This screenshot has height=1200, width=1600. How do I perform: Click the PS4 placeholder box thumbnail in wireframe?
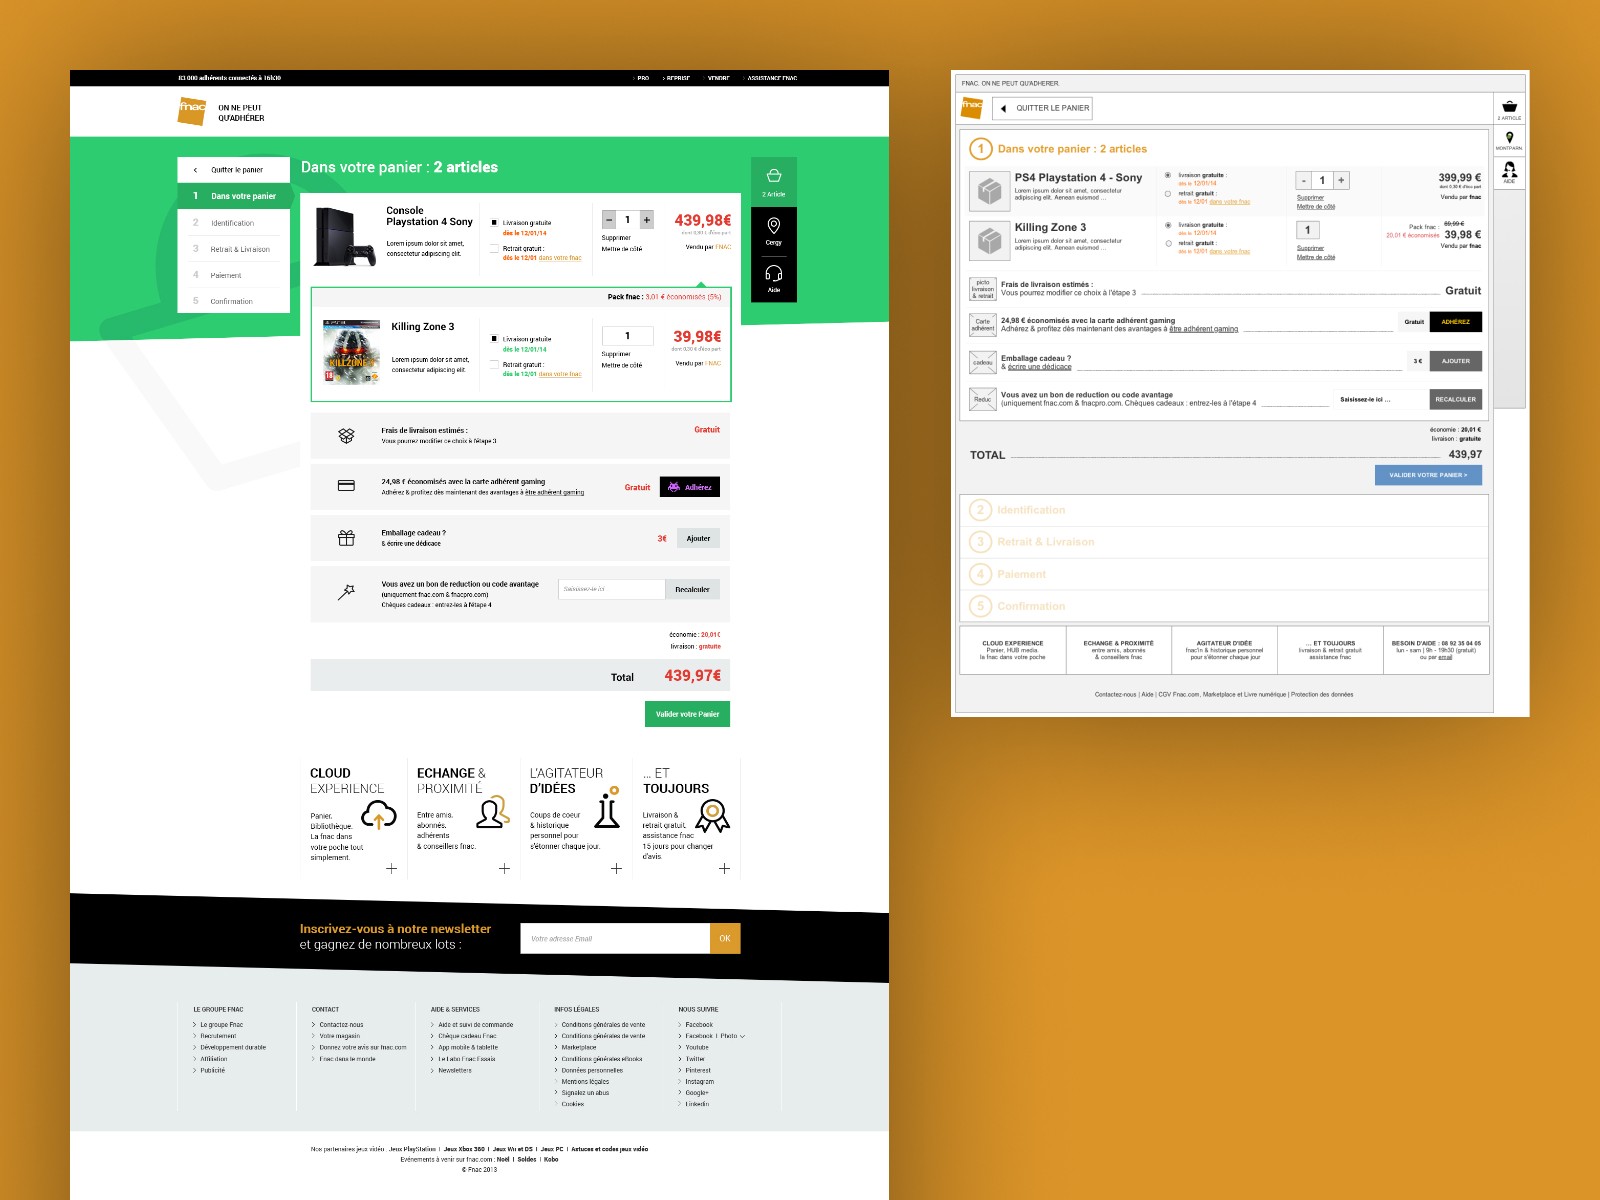989,190
